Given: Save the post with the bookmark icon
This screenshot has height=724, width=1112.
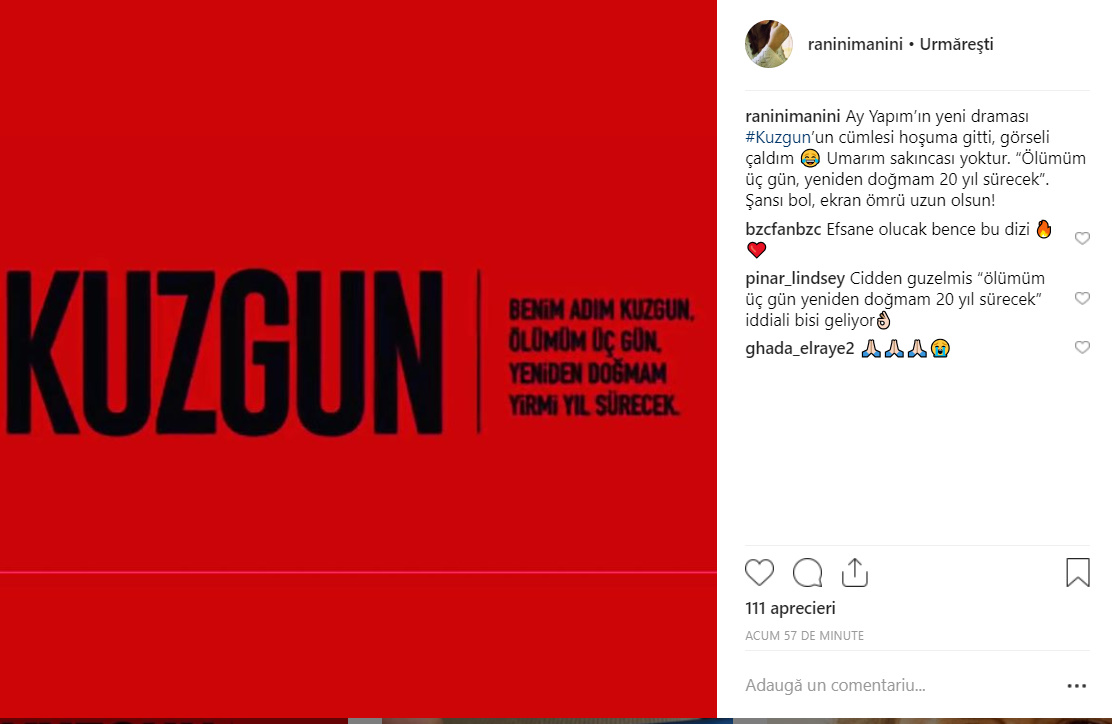Looking at the screenshot, I should tap(1077, 572).
